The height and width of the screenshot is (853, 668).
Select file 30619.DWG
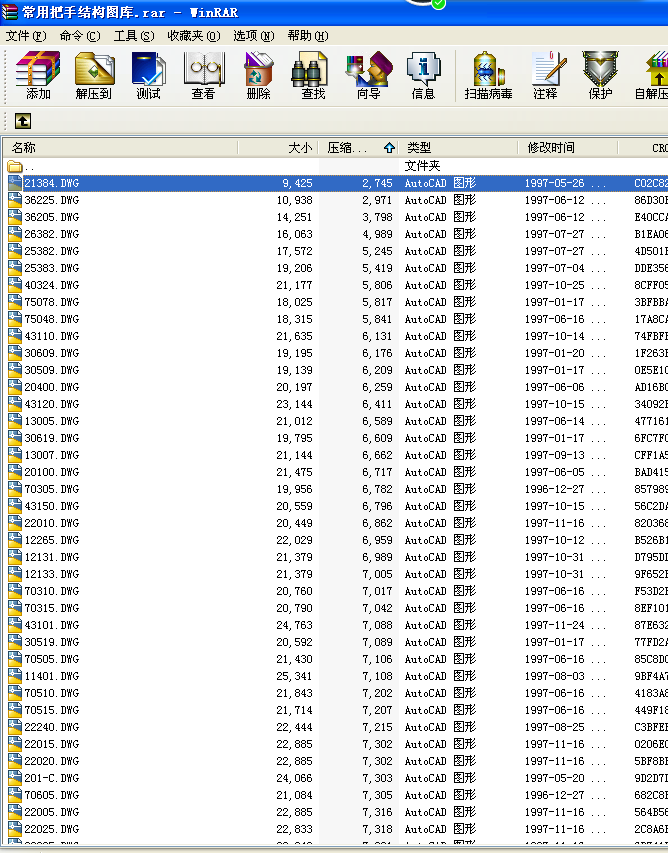[x=51, y=438]
